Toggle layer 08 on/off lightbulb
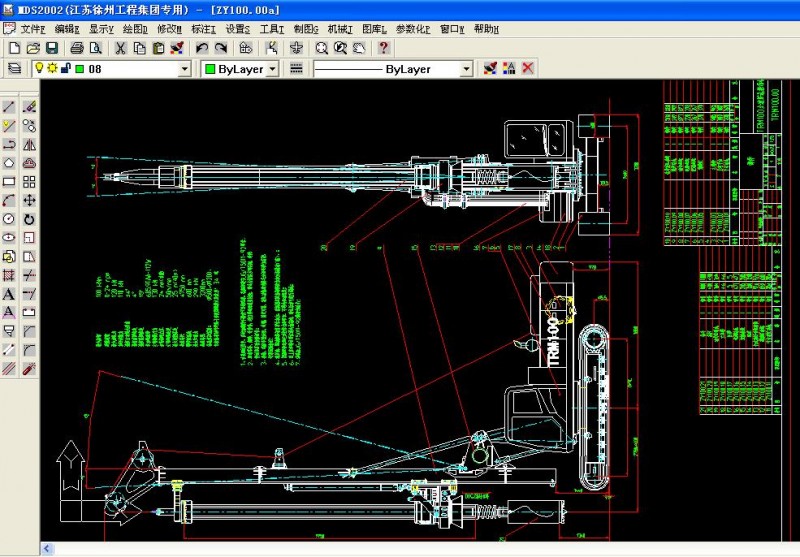 (x=41, y=69)
